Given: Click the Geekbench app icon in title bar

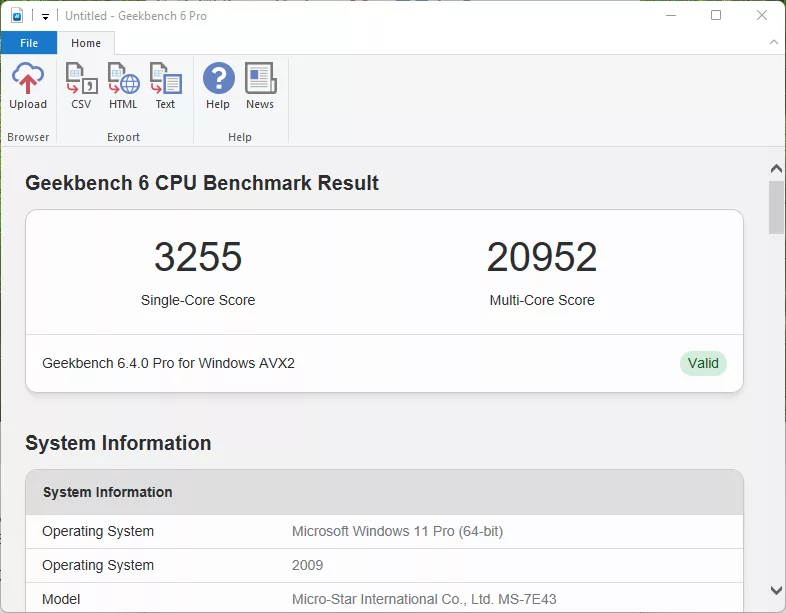Looking at the screenshot, I should pos(17,16).
